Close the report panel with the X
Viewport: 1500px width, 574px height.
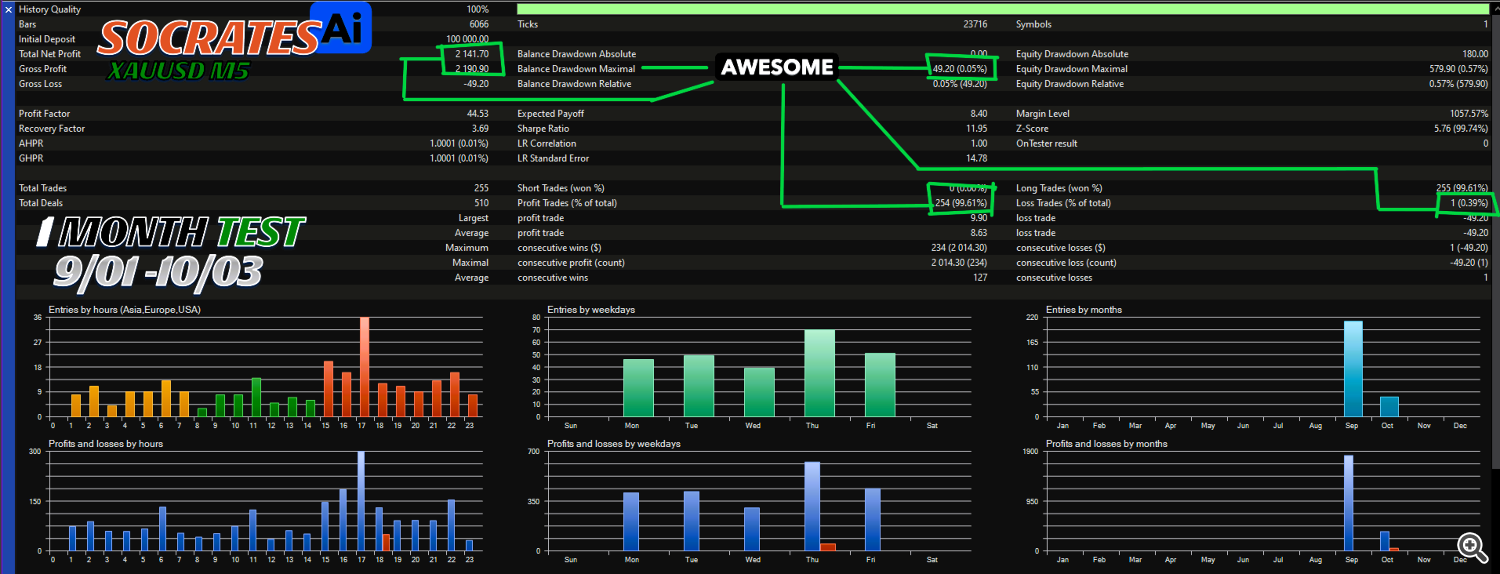pyautogui.click(x=9, y=9)
